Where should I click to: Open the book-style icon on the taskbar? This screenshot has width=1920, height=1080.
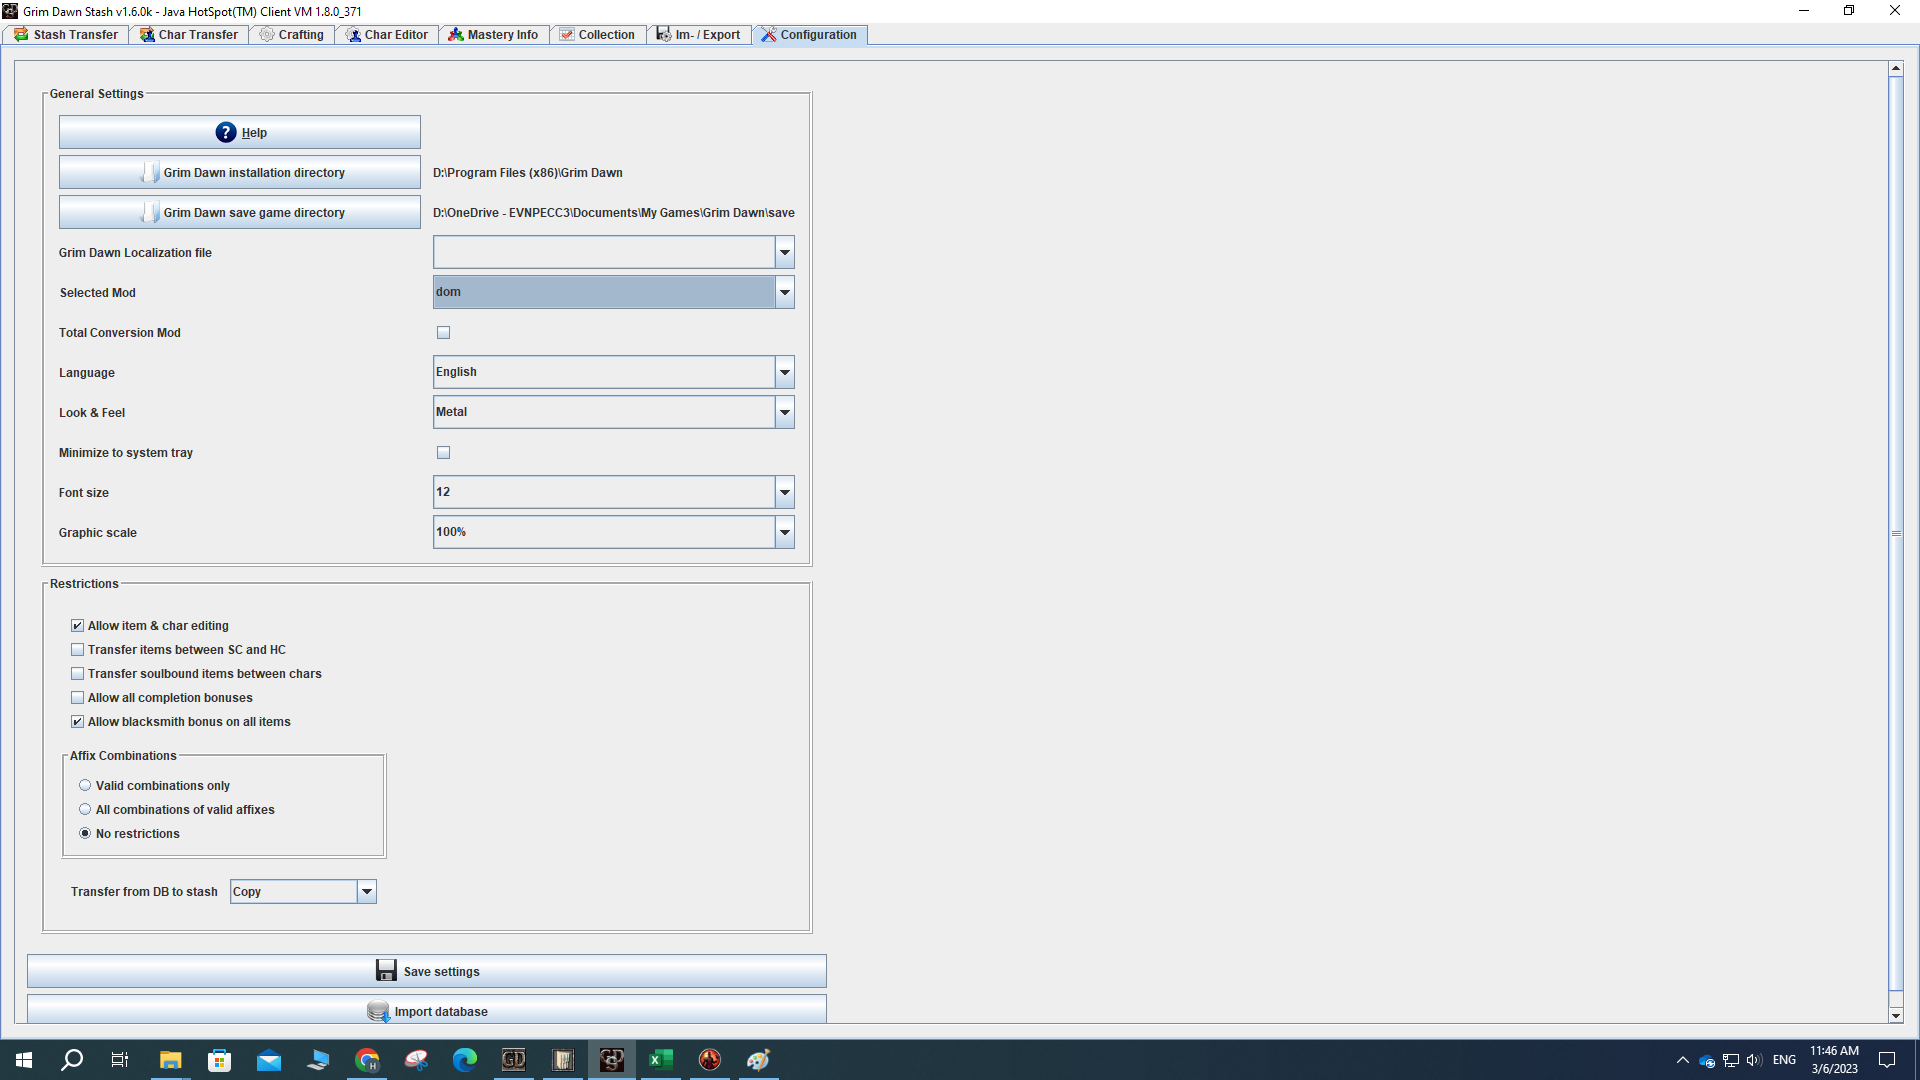pyautogui.click(x=563, y=1060)
